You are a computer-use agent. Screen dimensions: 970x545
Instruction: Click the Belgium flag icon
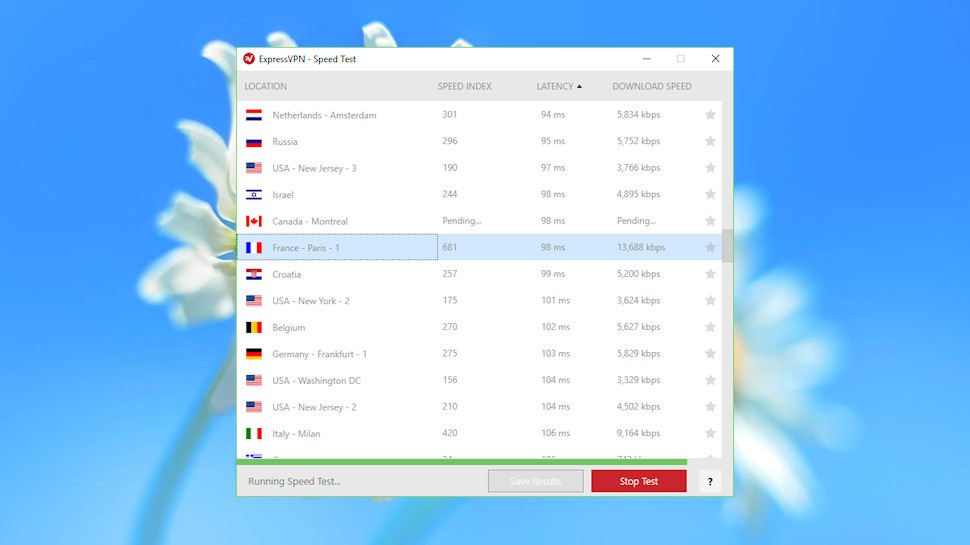[x=254, y=327]
